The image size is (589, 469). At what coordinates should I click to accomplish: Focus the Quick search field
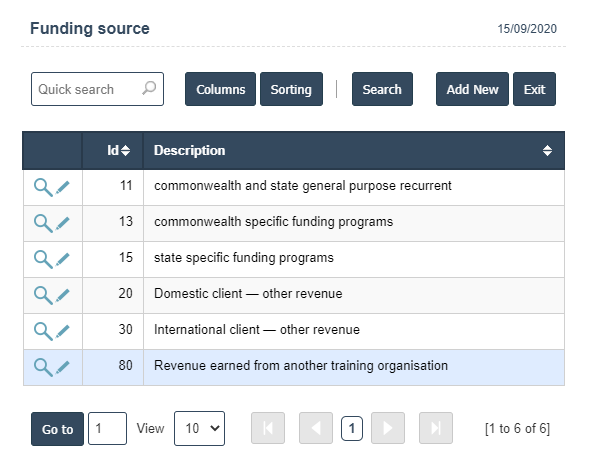[97, 89]
